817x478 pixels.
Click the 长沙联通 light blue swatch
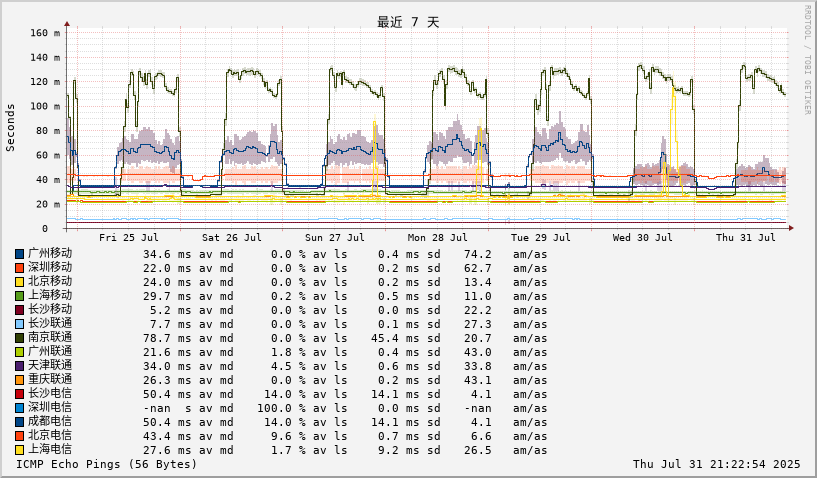(x=19, y=325)
